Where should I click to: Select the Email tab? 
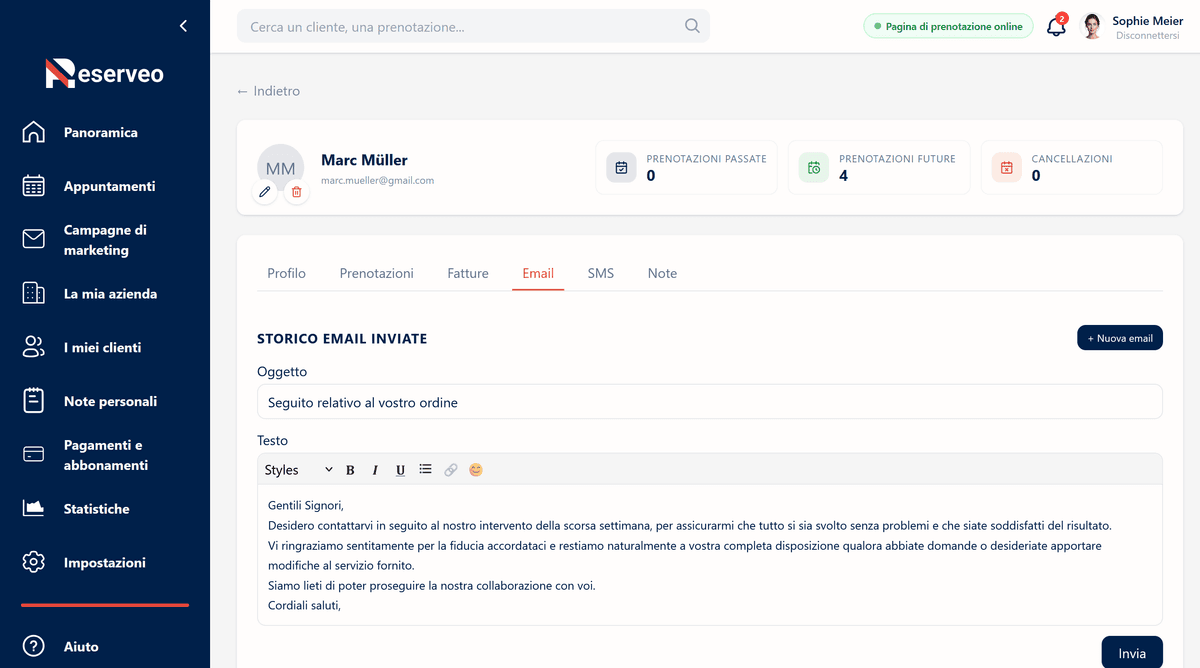(x=538, y=273)
